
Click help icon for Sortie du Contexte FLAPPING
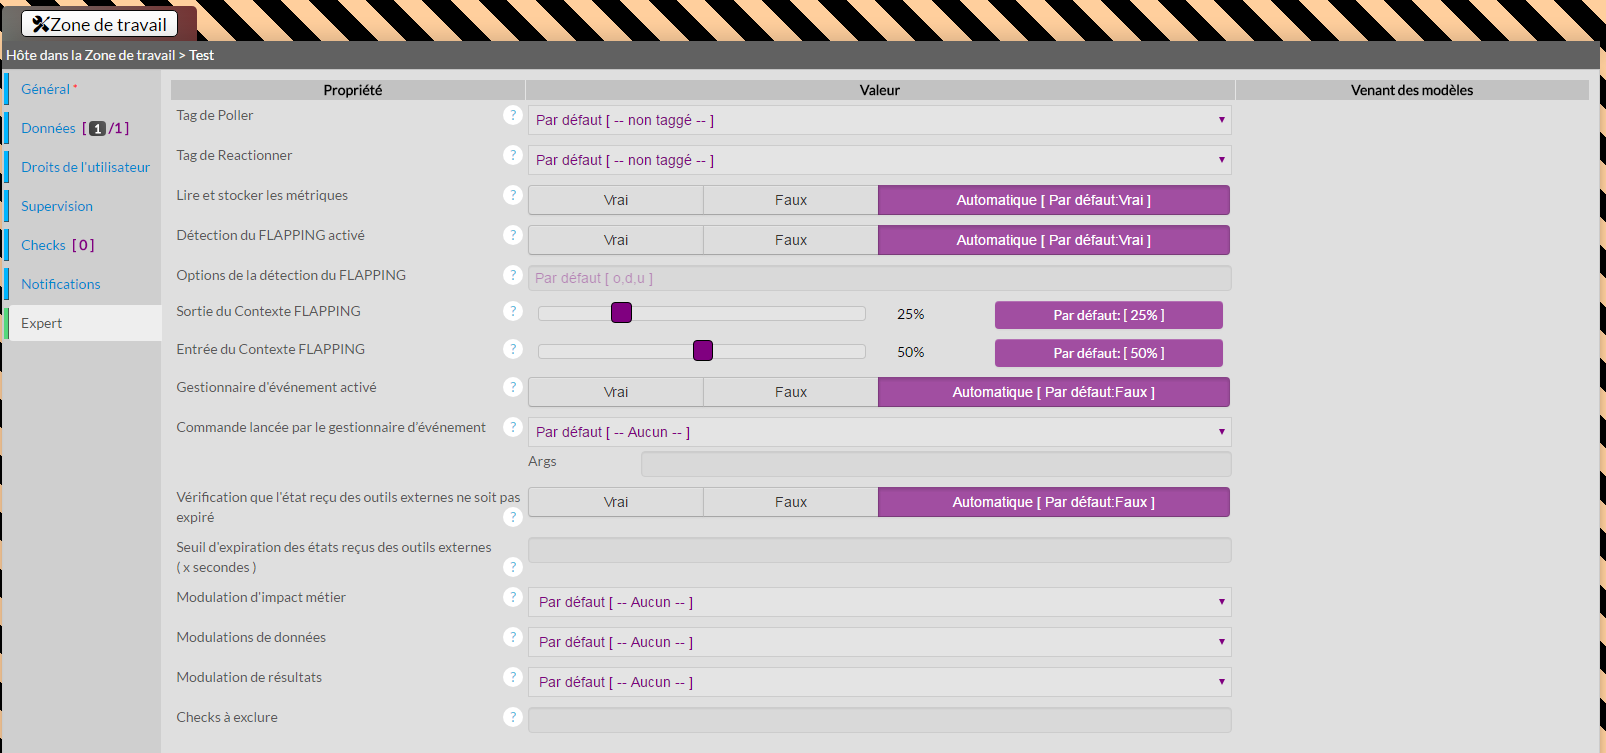(x=513, y=311)
